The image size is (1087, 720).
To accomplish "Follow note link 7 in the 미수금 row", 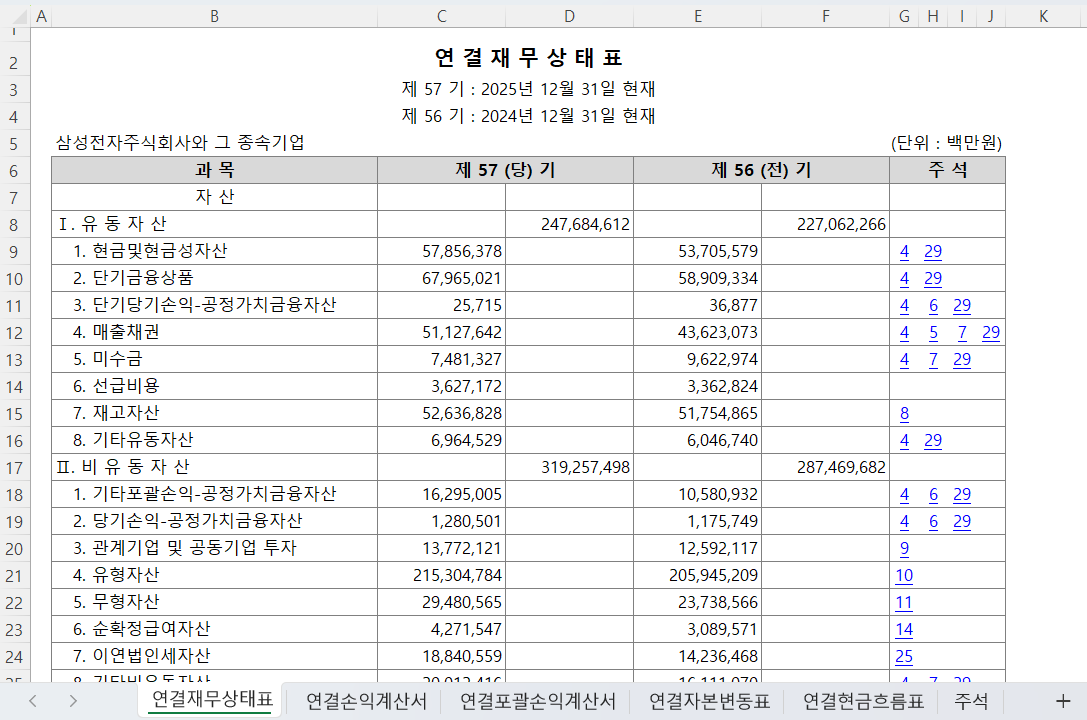I will click(933, 360).
